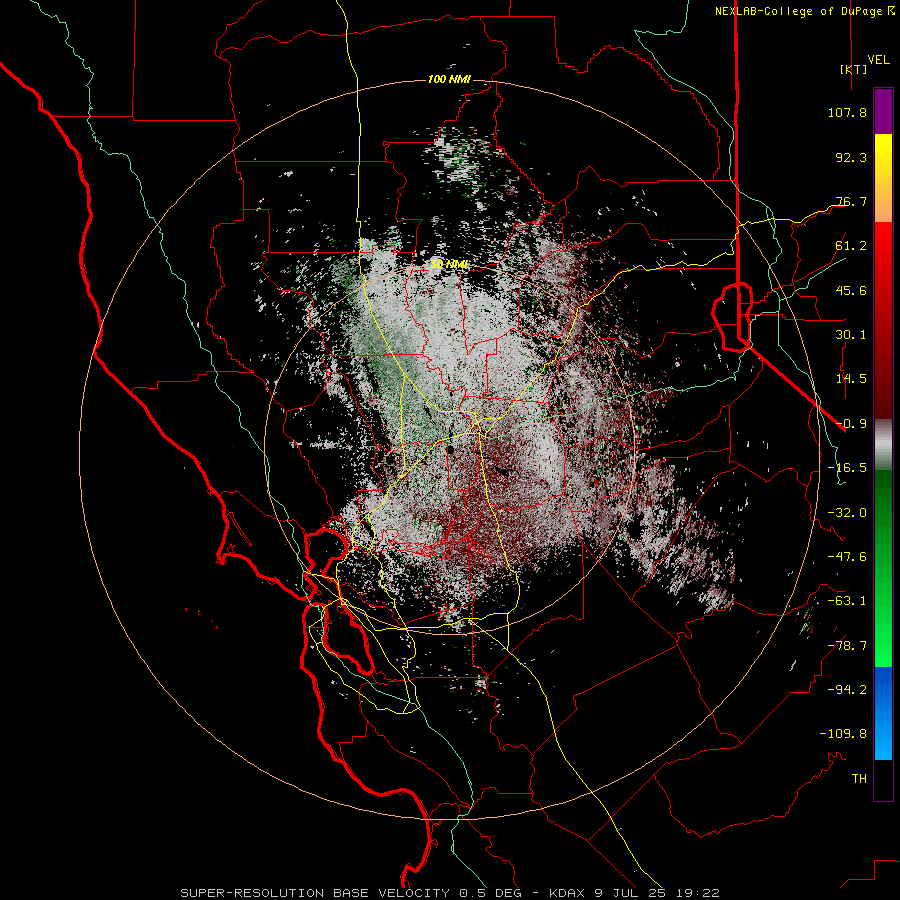This screenshot has height=900, width=900.
Task: Select the 107.8 velocity scale value
Action: tap(847, 112)
